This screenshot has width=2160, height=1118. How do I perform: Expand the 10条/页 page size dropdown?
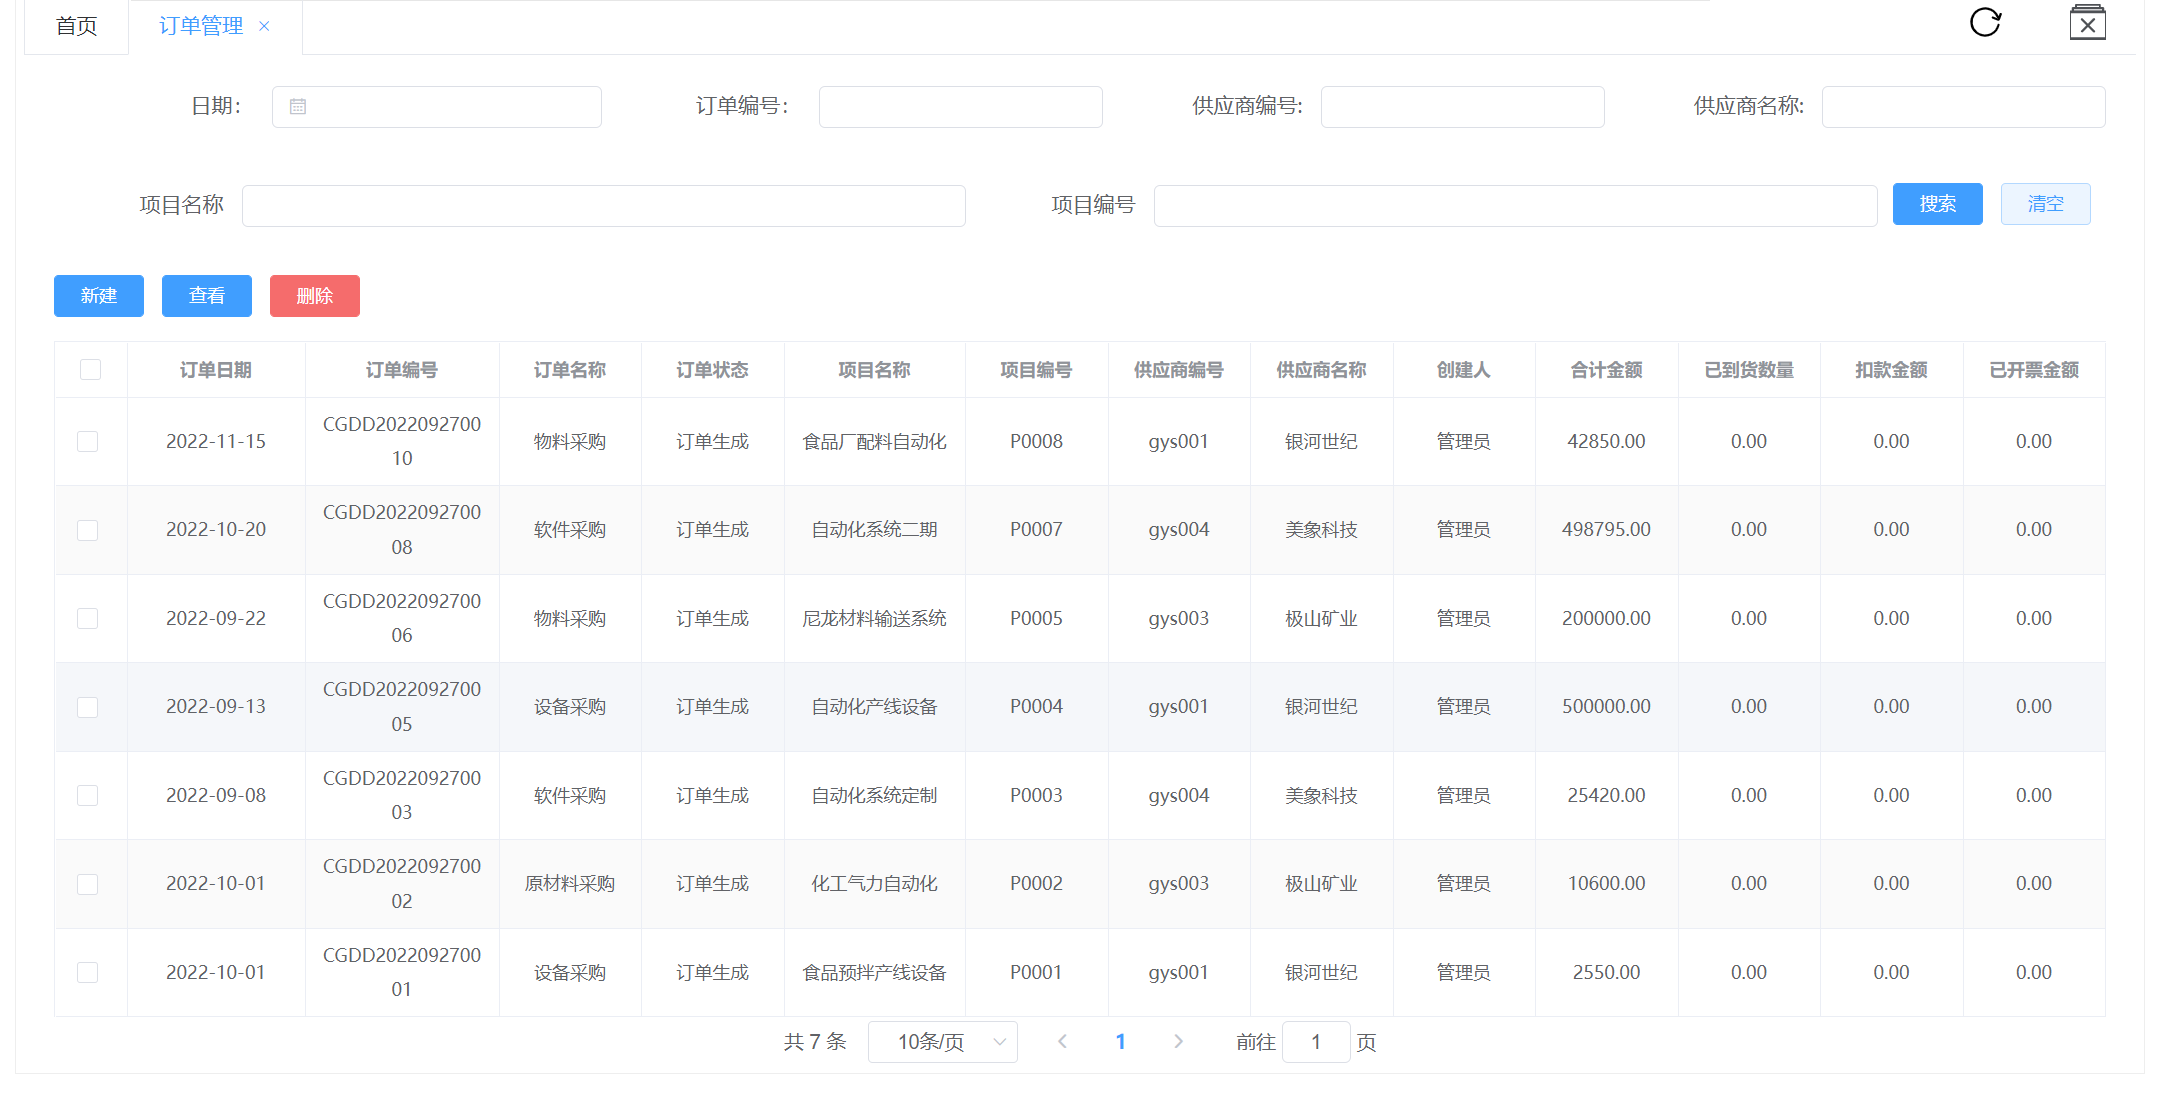pos(942,1042)
